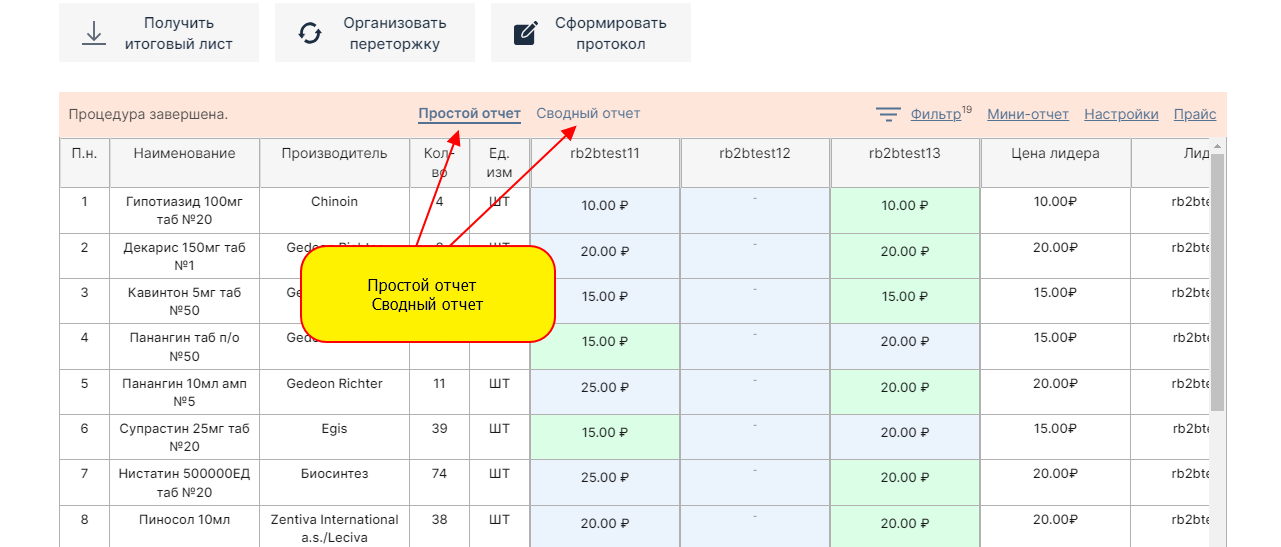Click the filter lines icon
Viewport: 1281px width, 547px height.
888,114
